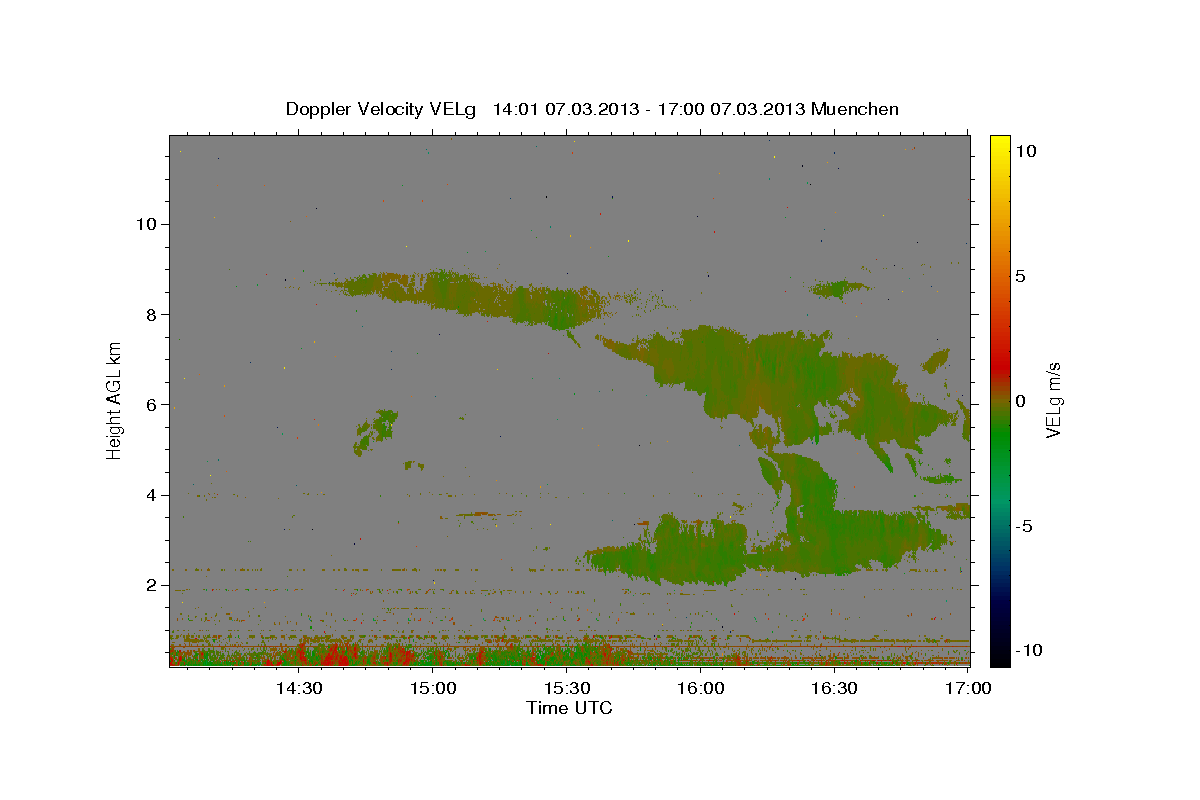The width and height of the screenshot is (1200, 800).
Task: Click the 16:00 time tick label
Action: [x=700, y=688]
